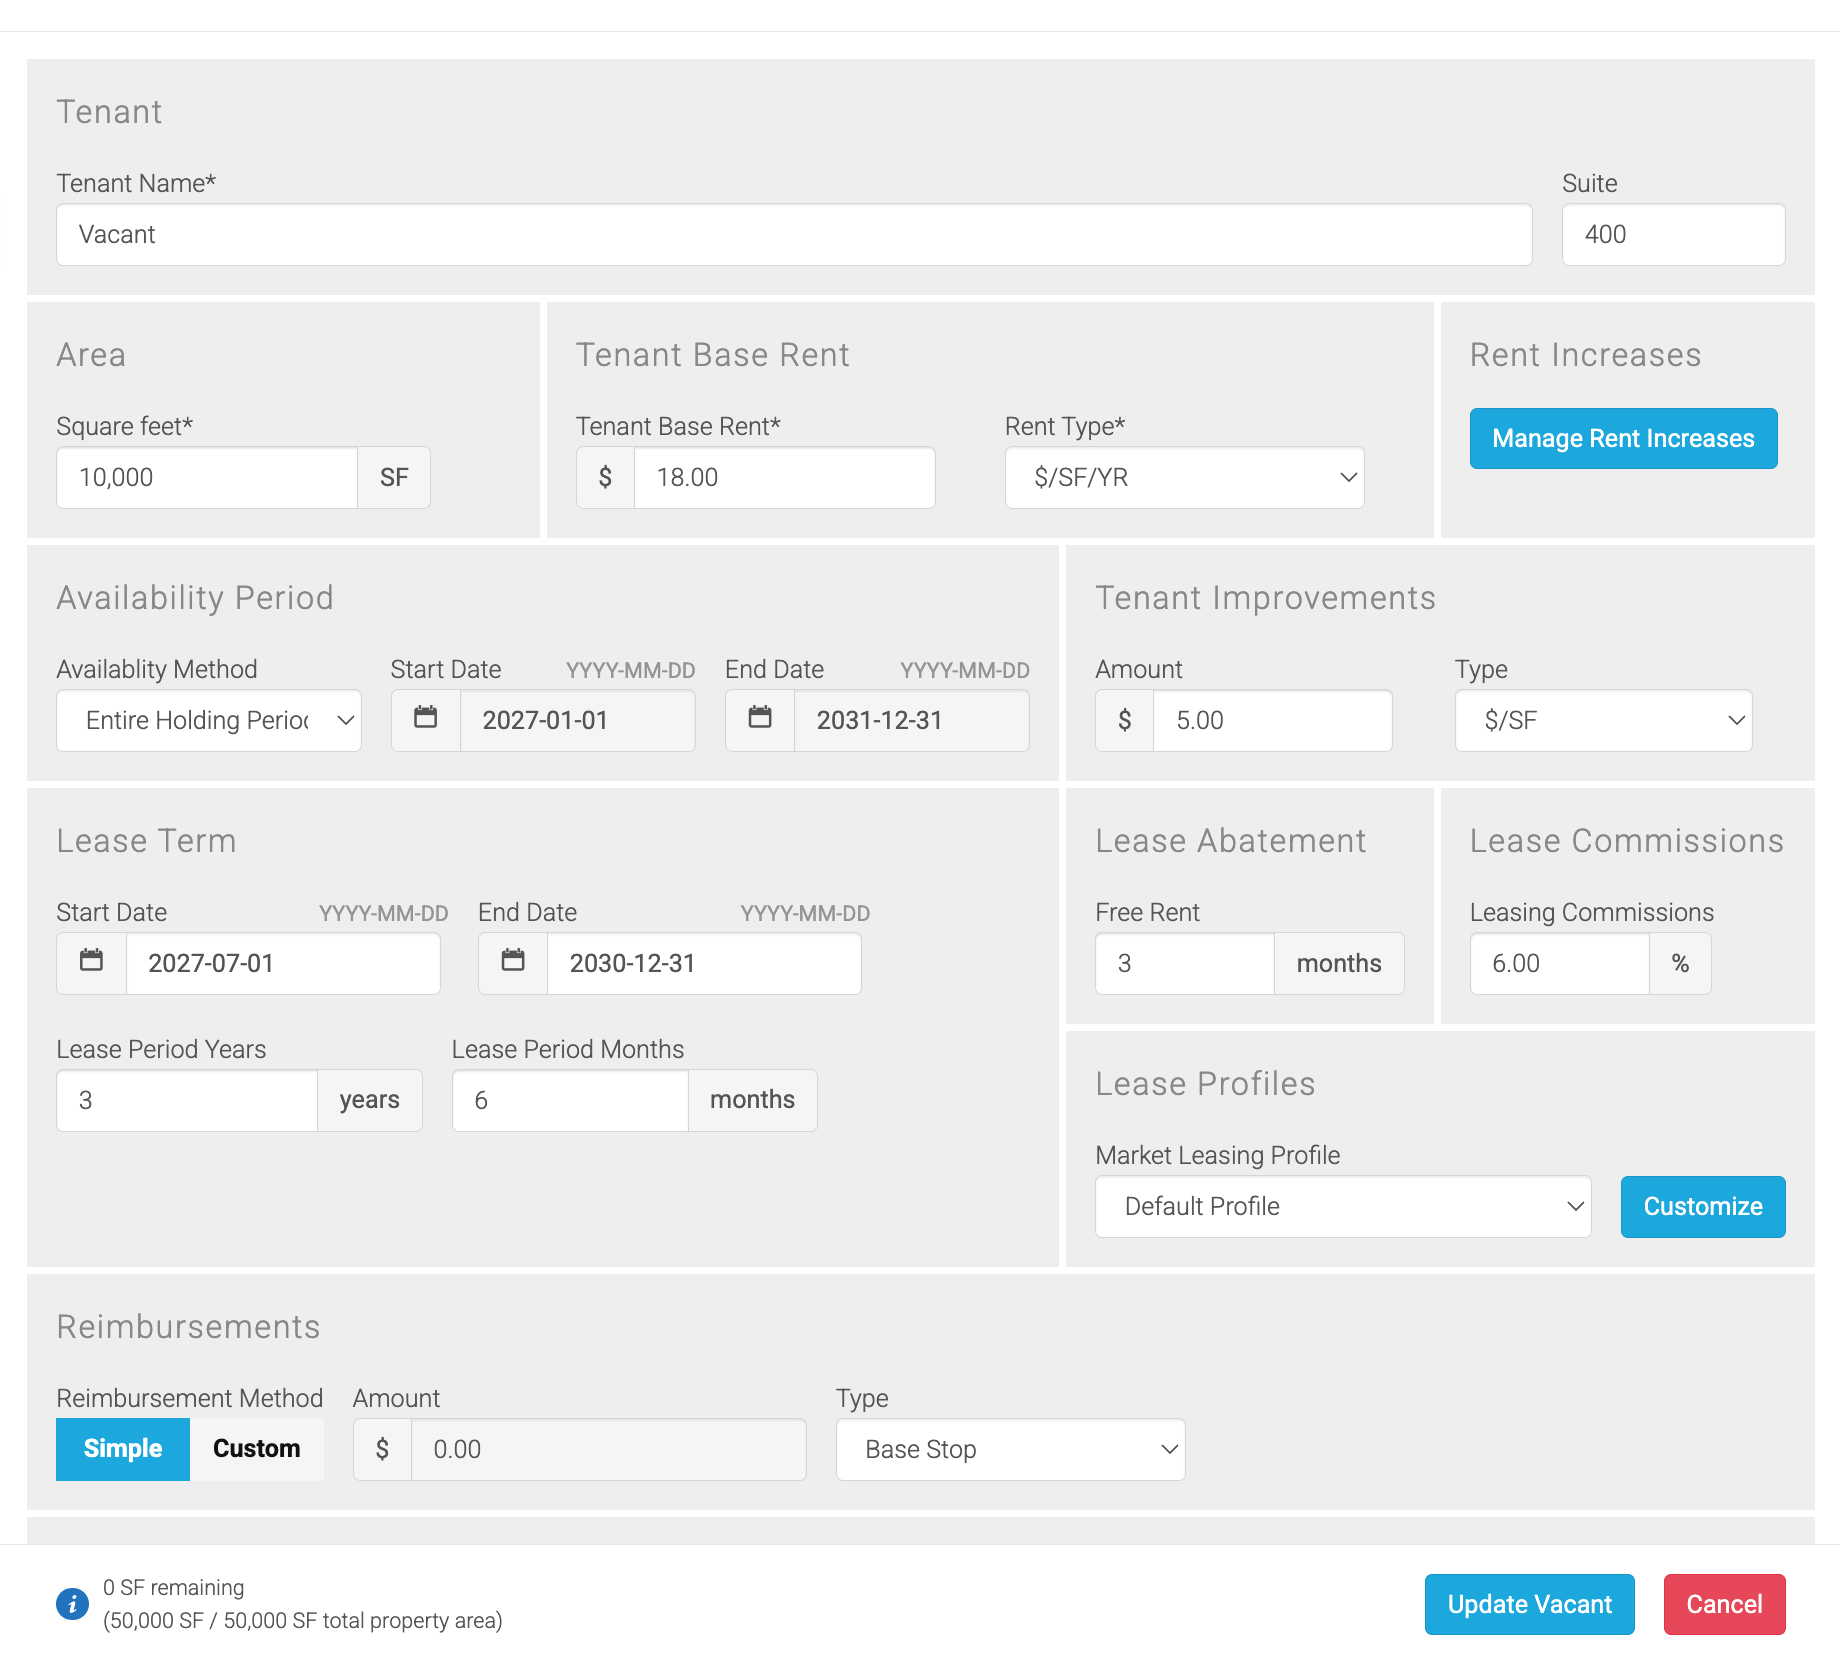Image resolution: width=1840 pixels, height=1658 pixels.
Task: Expand the Availability Method dropdown
Action: 209,720
